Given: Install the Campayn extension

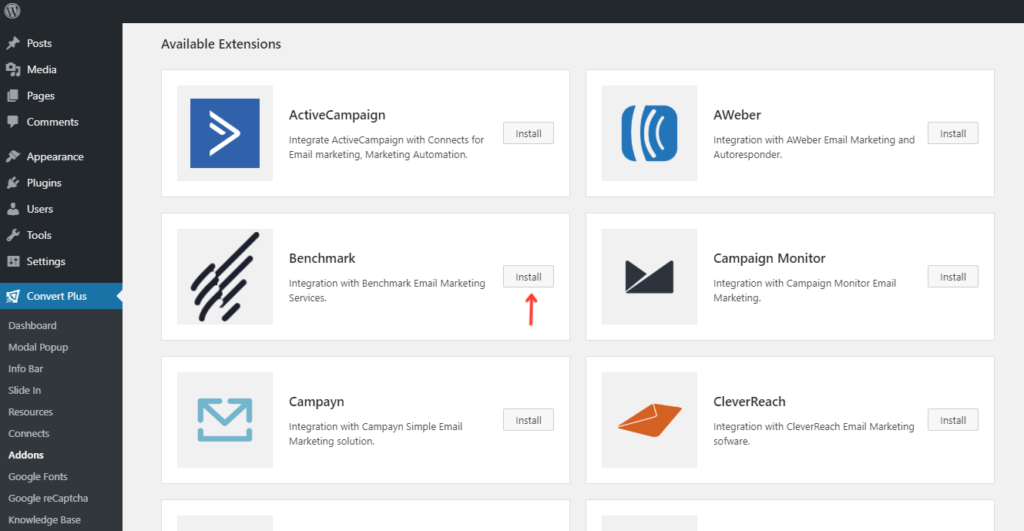Looking at the screenshot, I should [528, 420].
